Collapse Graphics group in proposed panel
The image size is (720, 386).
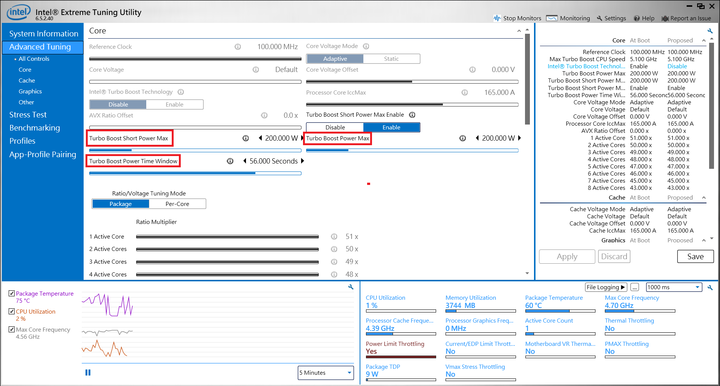pyautogui.click(x=703, y=240)
